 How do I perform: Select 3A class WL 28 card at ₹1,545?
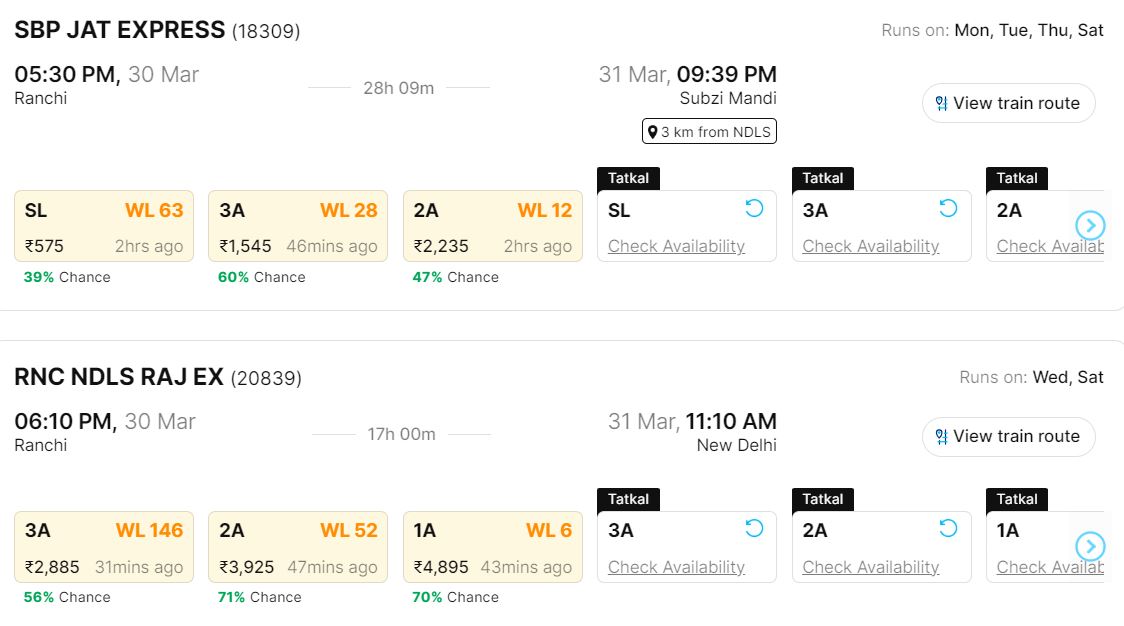pyautogui.click(x=298, y=227)
